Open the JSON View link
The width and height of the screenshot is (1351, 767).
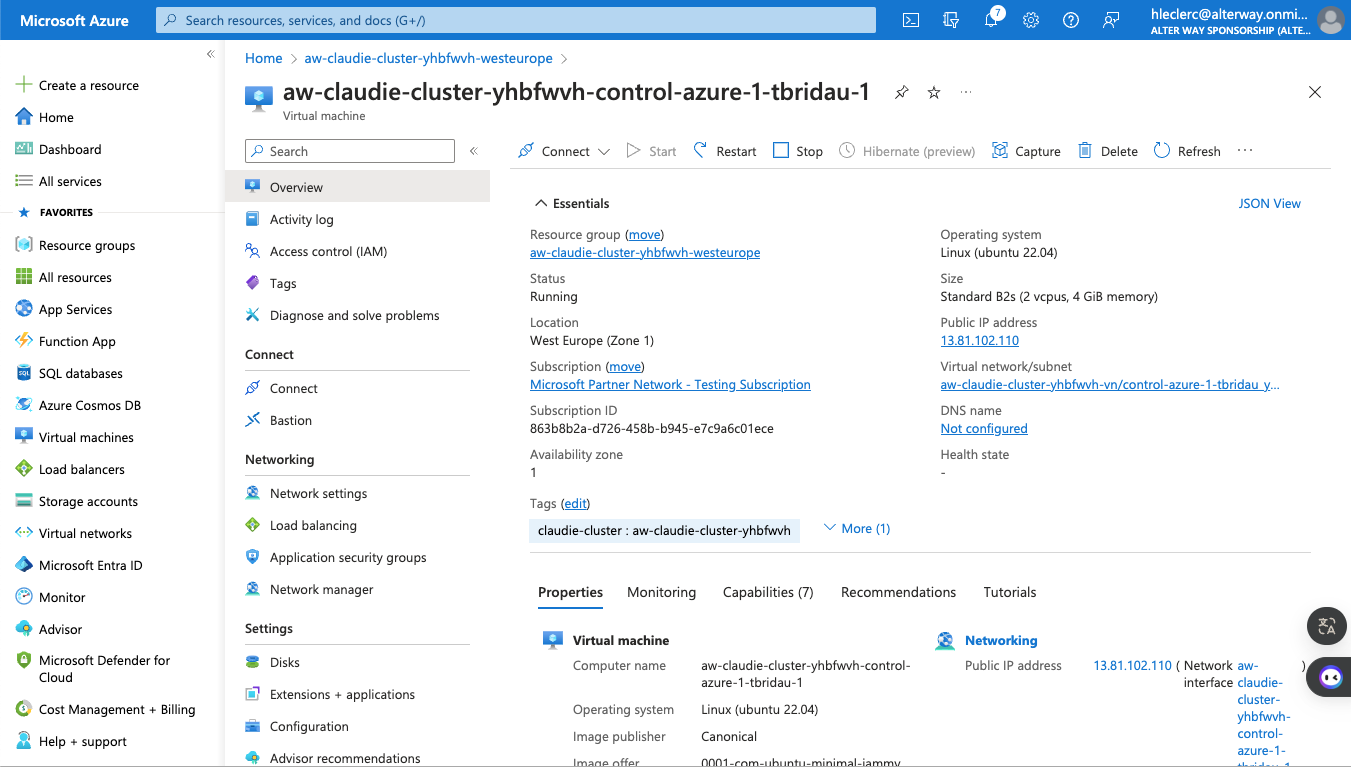(x=1269, y=203)
